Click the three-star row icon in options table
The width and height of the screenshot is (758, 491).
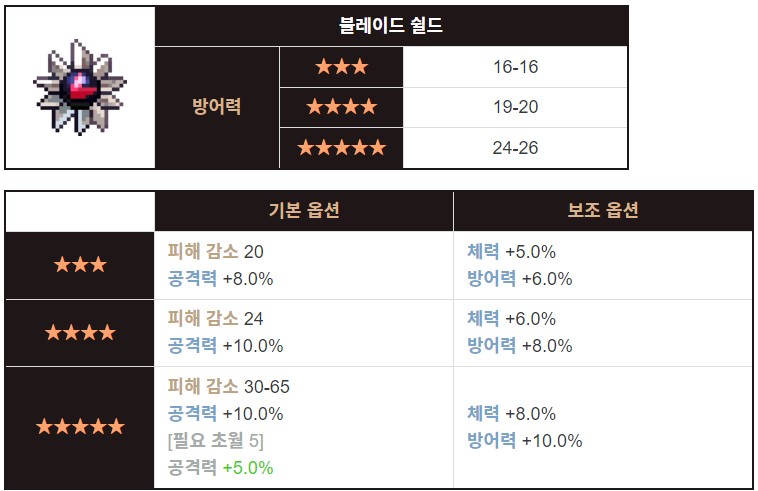click(79, 265)
